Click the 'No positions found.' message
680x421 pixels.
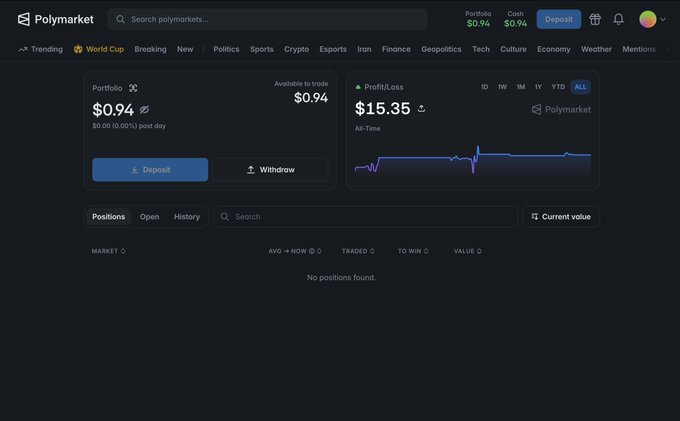(341, 277)
